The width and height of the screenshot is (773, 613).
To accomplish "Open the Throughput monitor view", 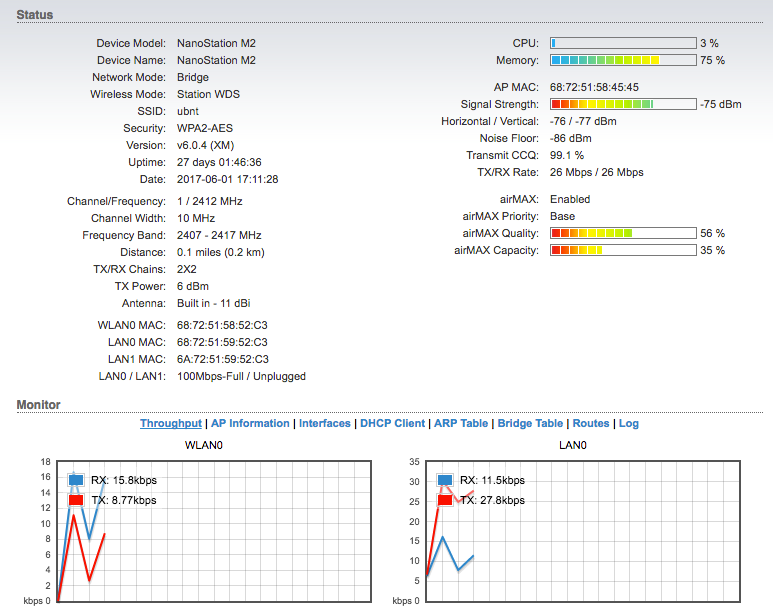I will 170,423.
